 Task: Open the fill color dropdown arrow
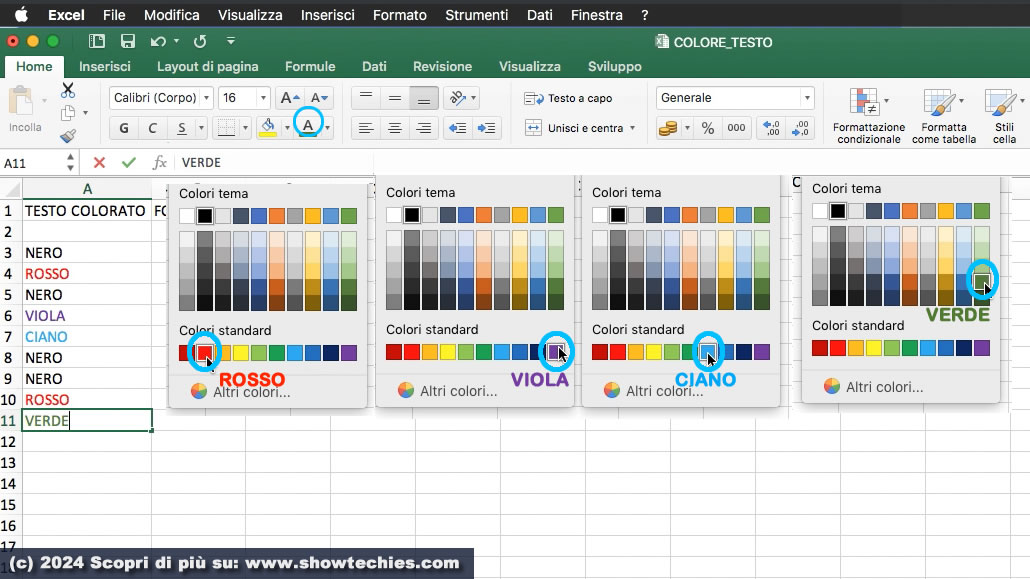pos(286,128)
